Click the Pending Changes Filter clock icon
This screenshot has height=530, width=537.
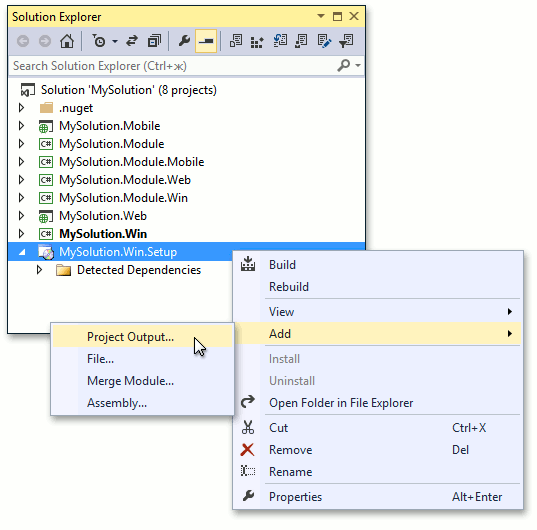coord(99,41)
